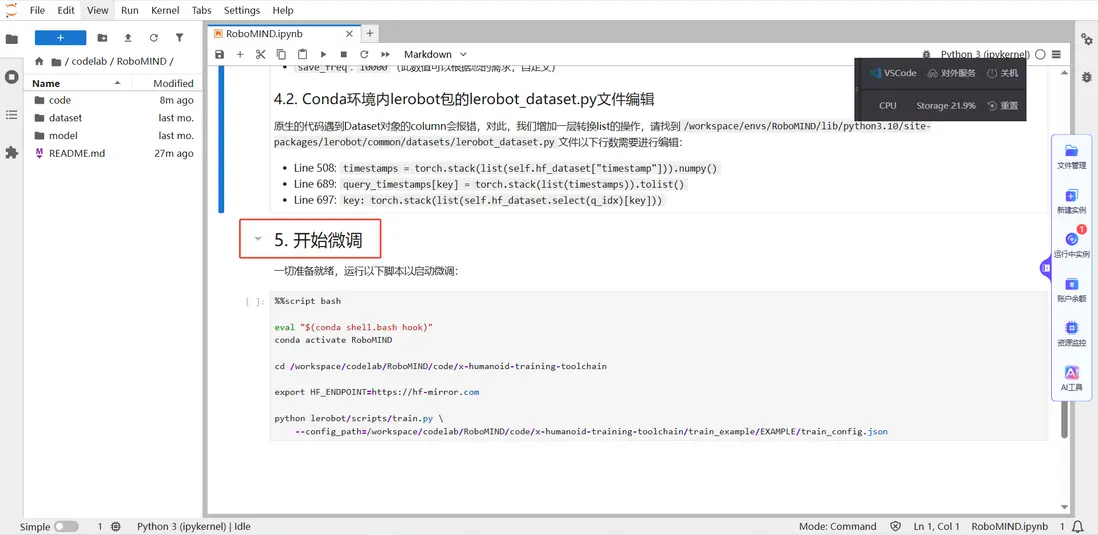Restart kernel and run all cells
The width and height of the screenshot is (1098, 535).
(385, 55)
